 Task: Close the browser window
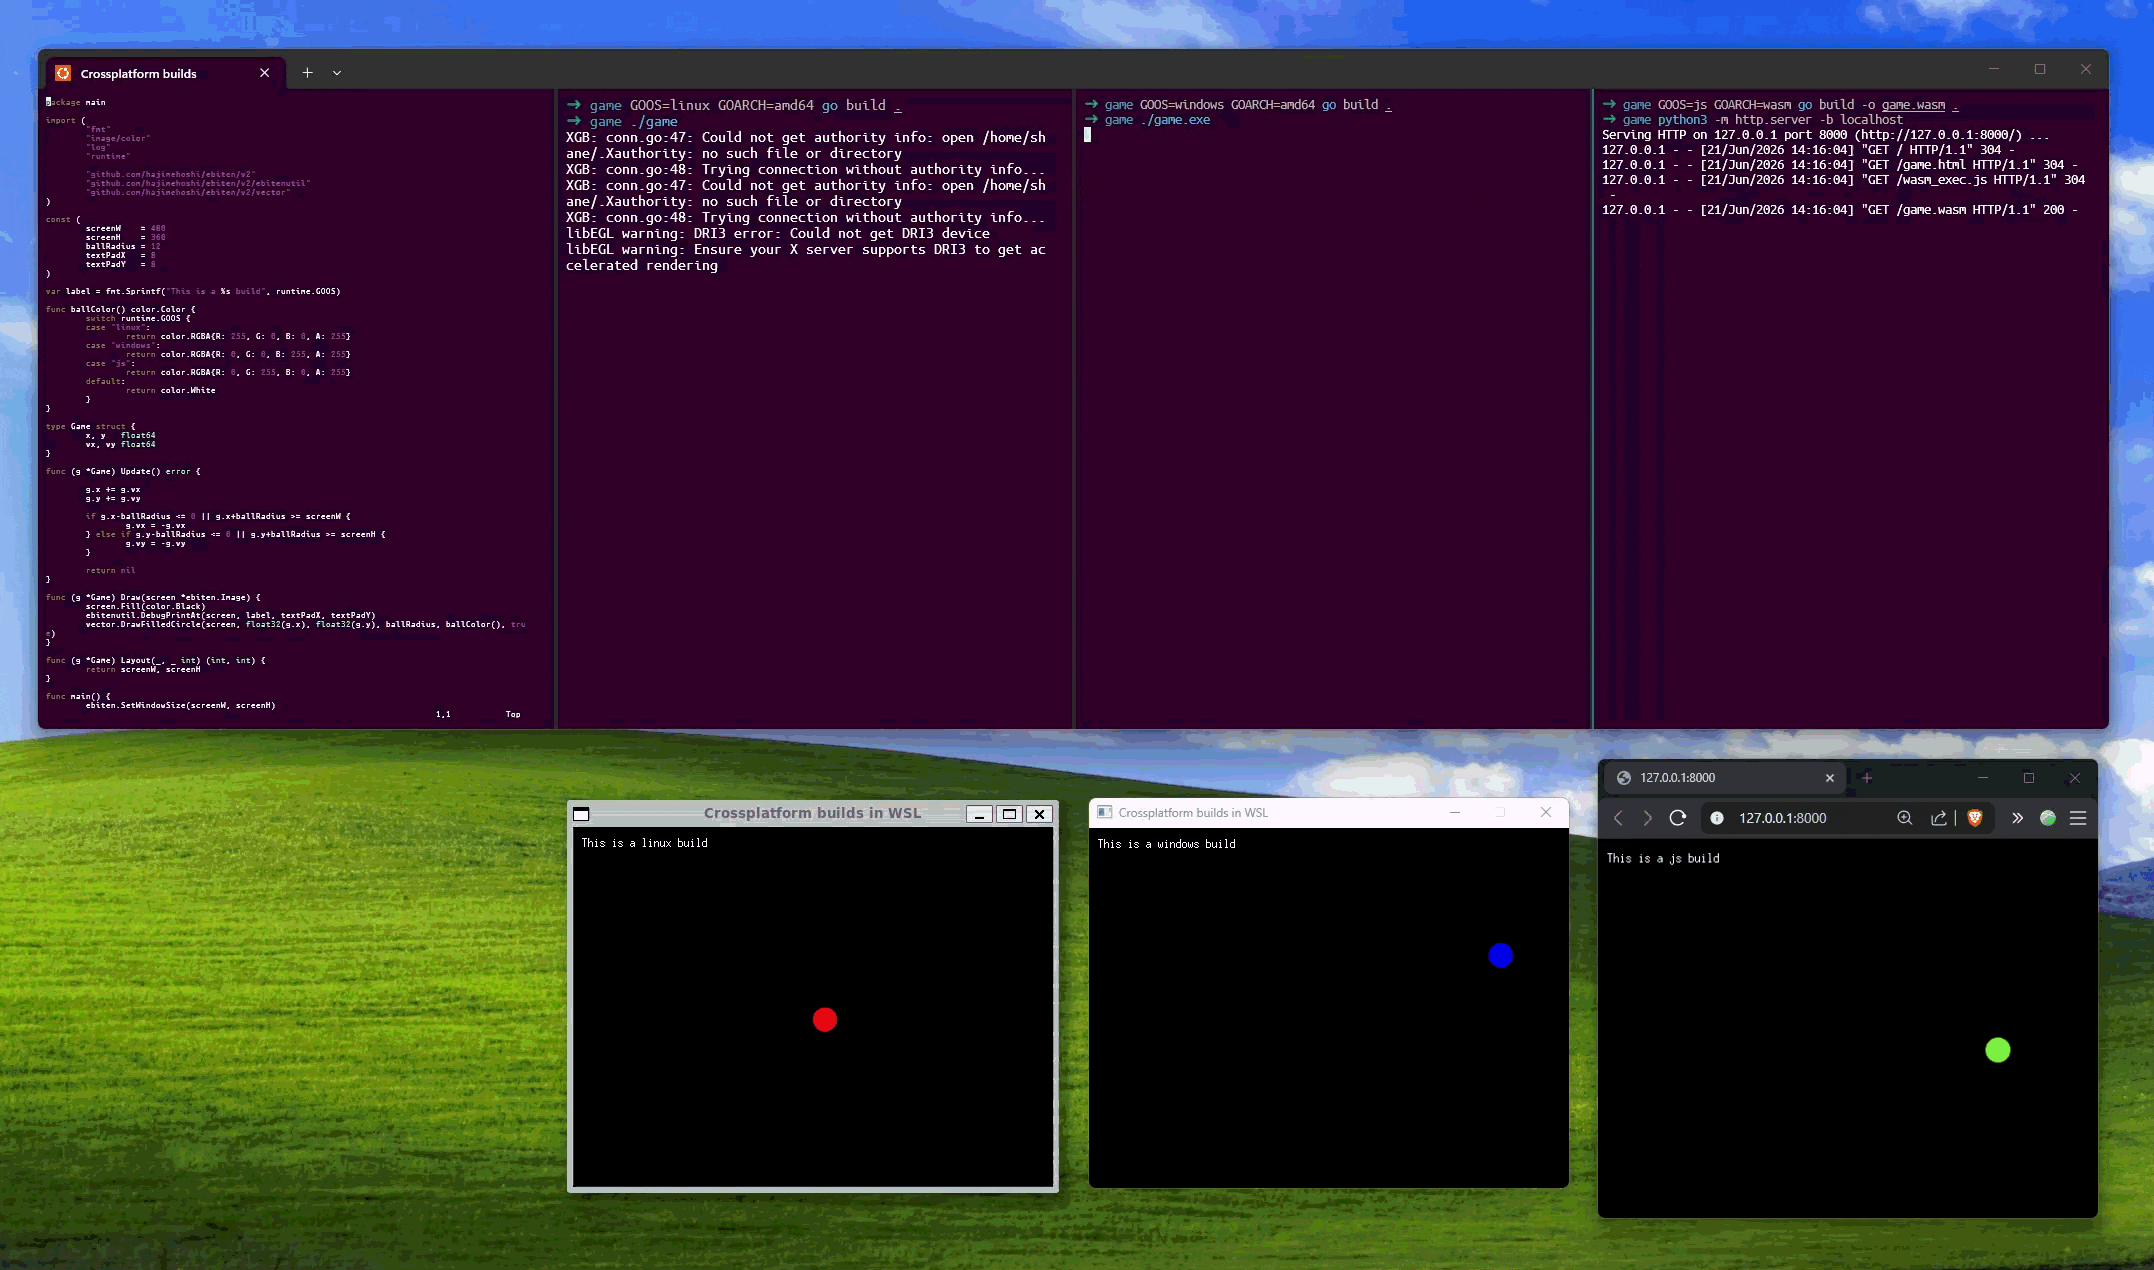pos(2075,778)
